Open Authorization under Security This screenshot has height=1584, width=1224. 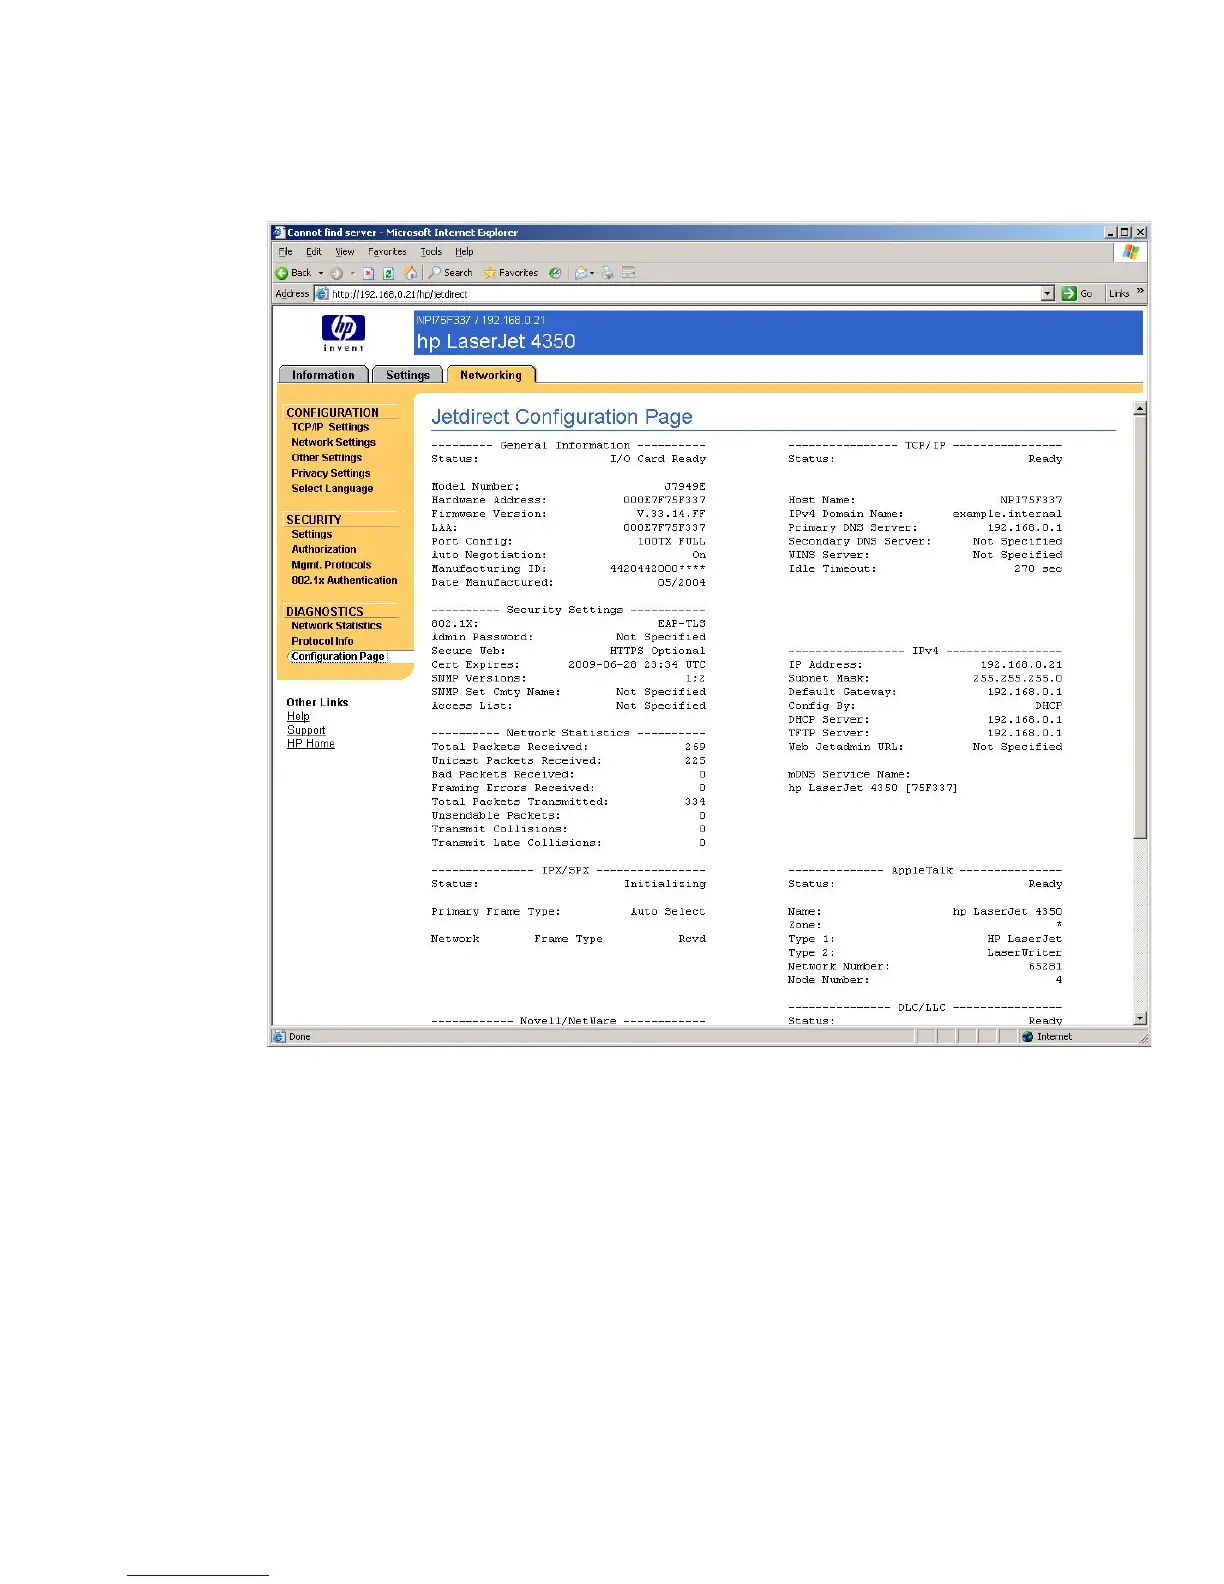[324, 550]
